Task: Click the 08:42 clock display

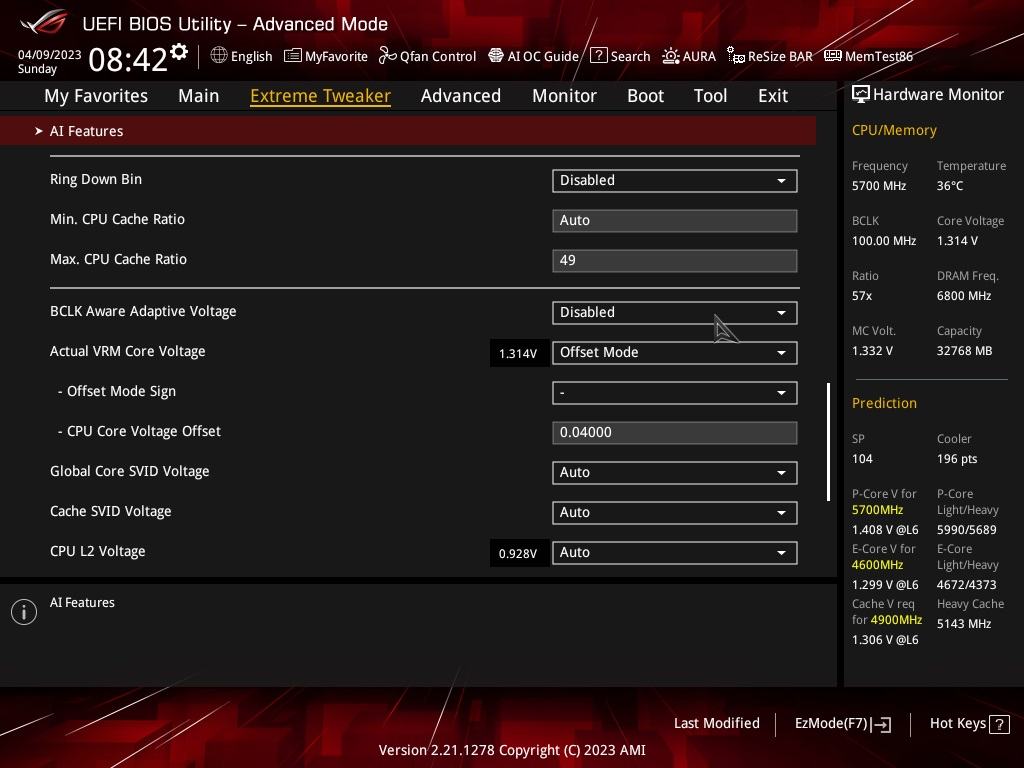Action: [x=128, y=59]
